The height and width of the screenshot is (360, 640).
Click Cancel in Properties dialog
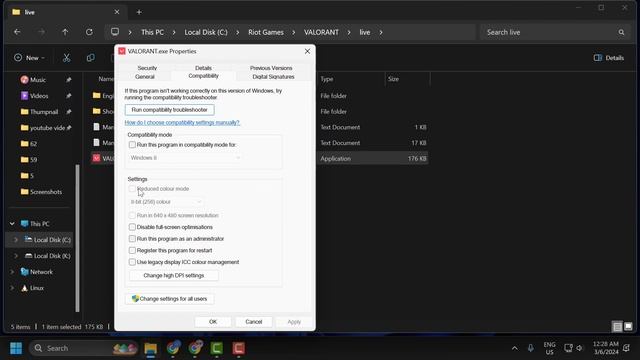tap(253, 322)
